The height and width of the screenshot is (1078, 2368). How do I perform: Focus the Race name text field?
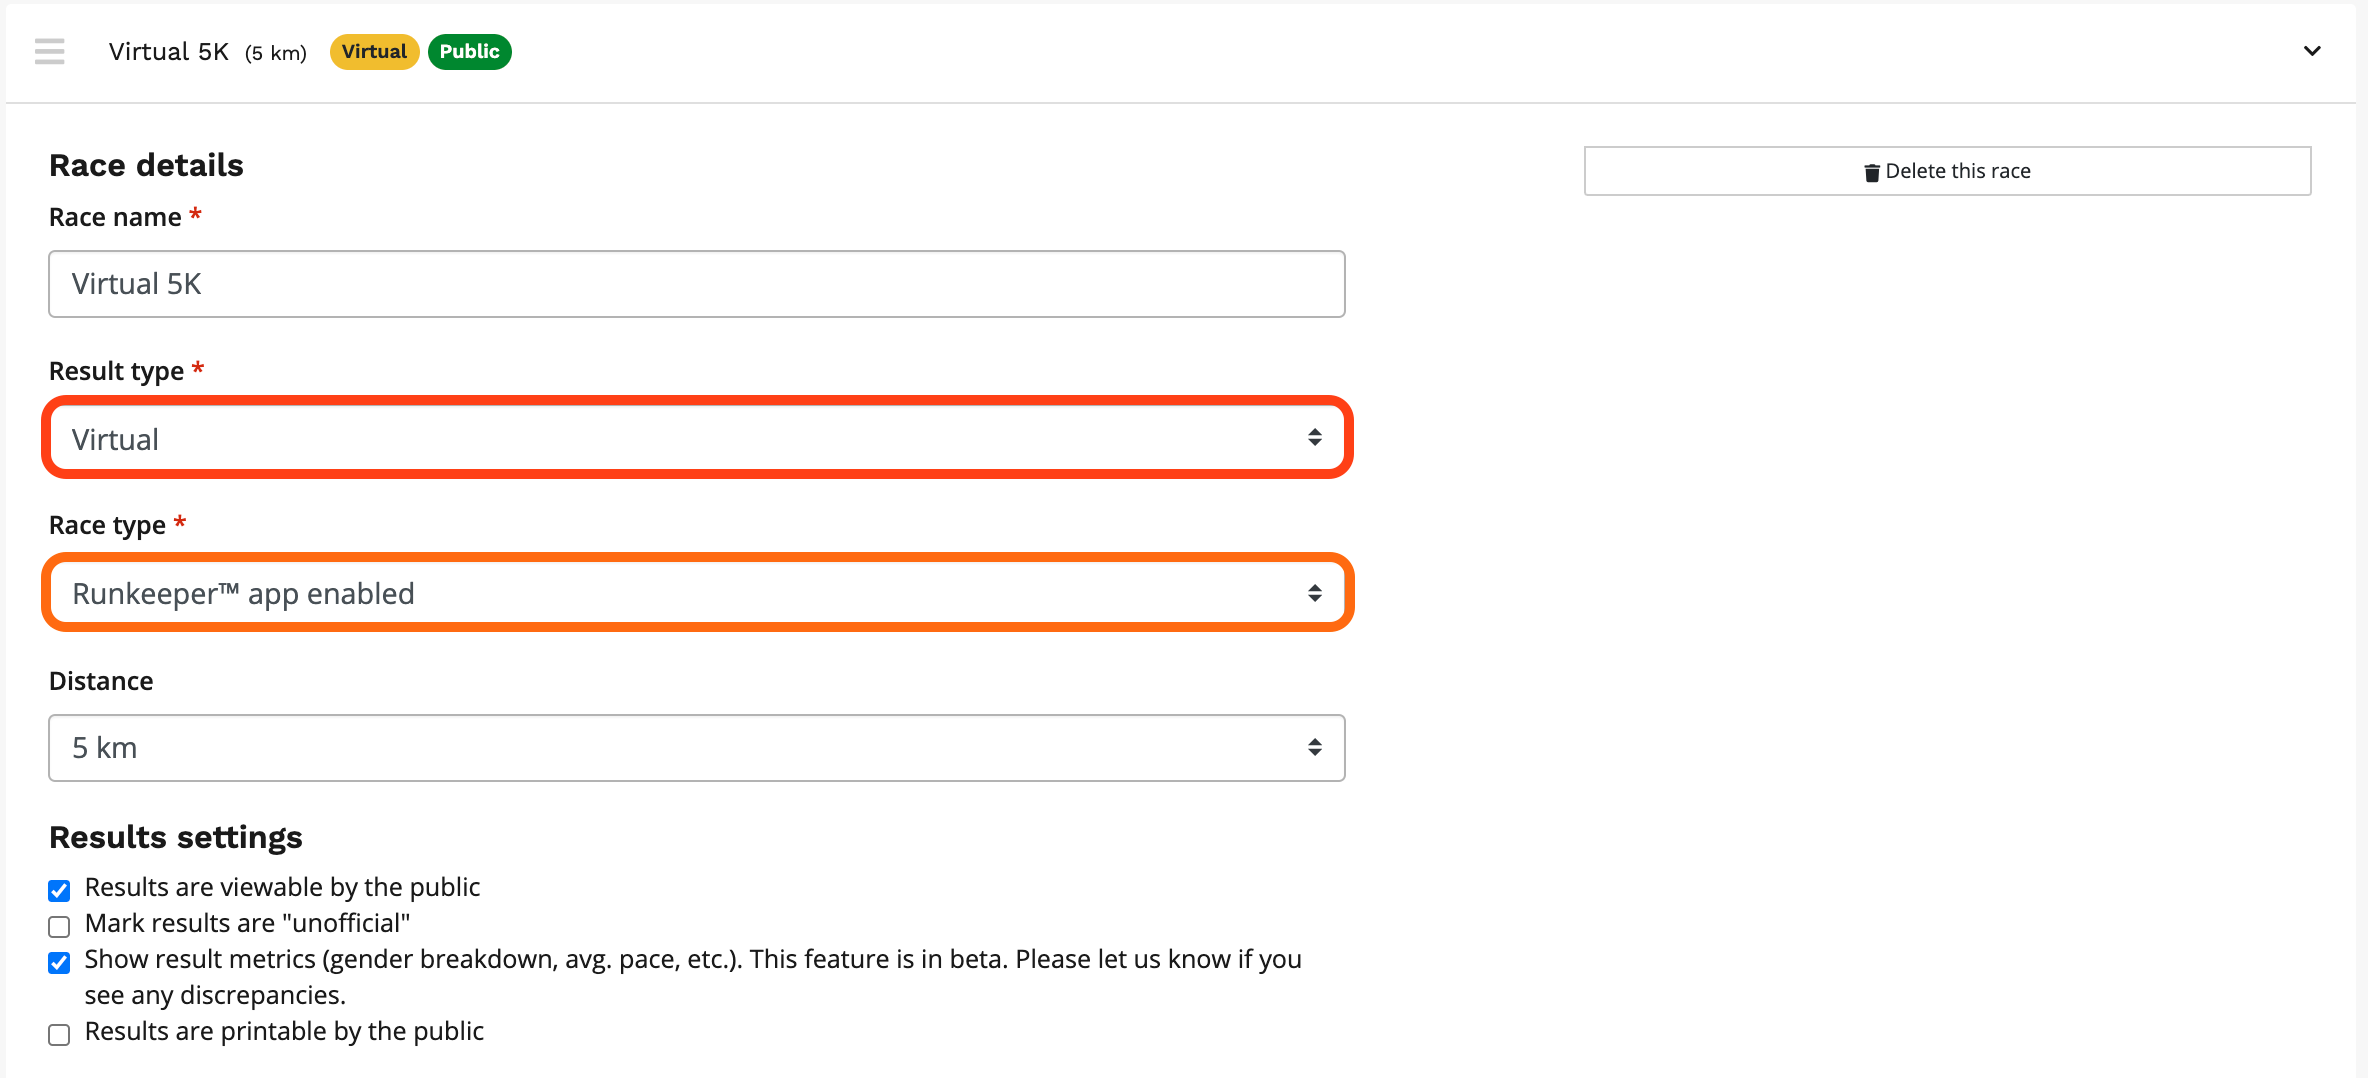(x=696, y=284)
